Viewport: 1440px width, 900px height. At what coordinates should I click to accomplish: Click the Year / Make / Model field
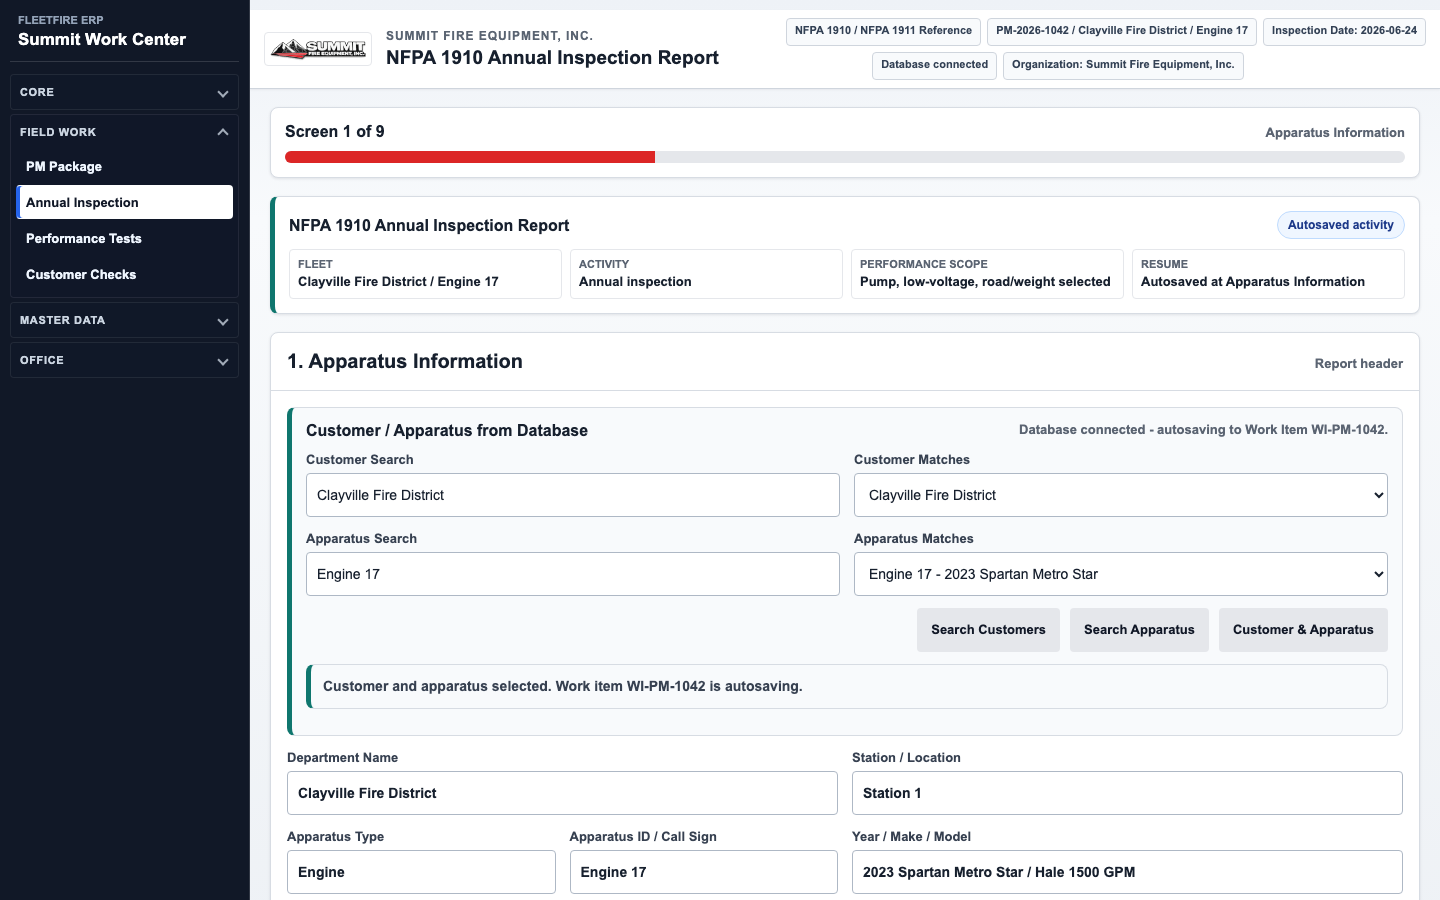click(x=1127, y=872)
